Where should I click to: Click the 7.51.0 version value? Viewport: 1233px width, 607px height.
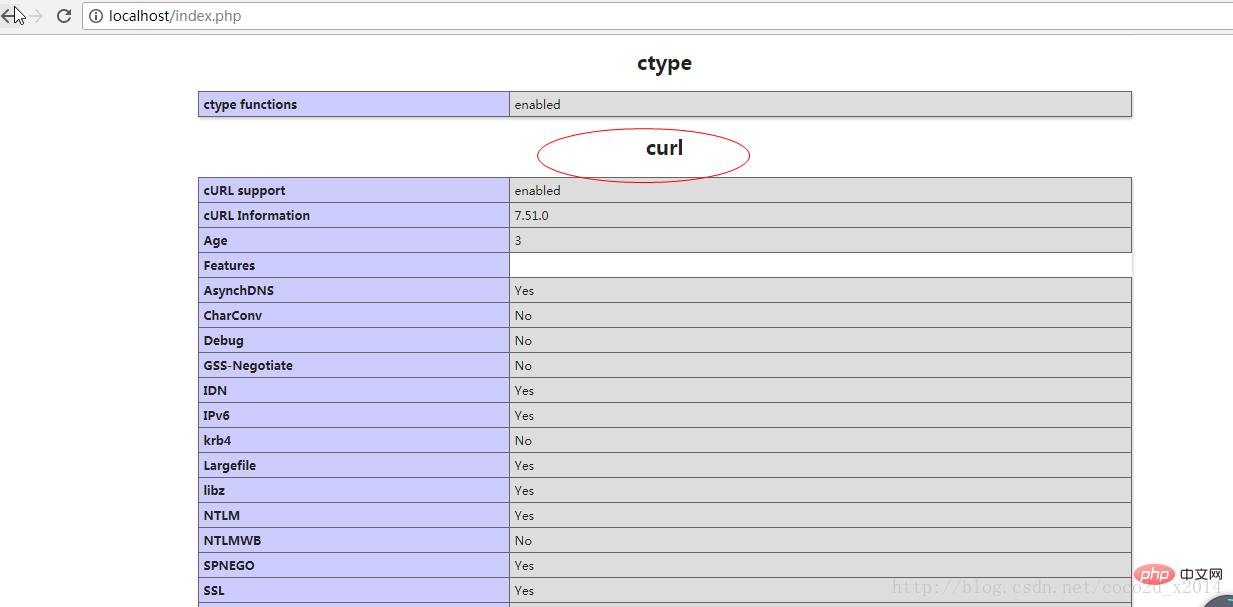[x=531, y=215]
